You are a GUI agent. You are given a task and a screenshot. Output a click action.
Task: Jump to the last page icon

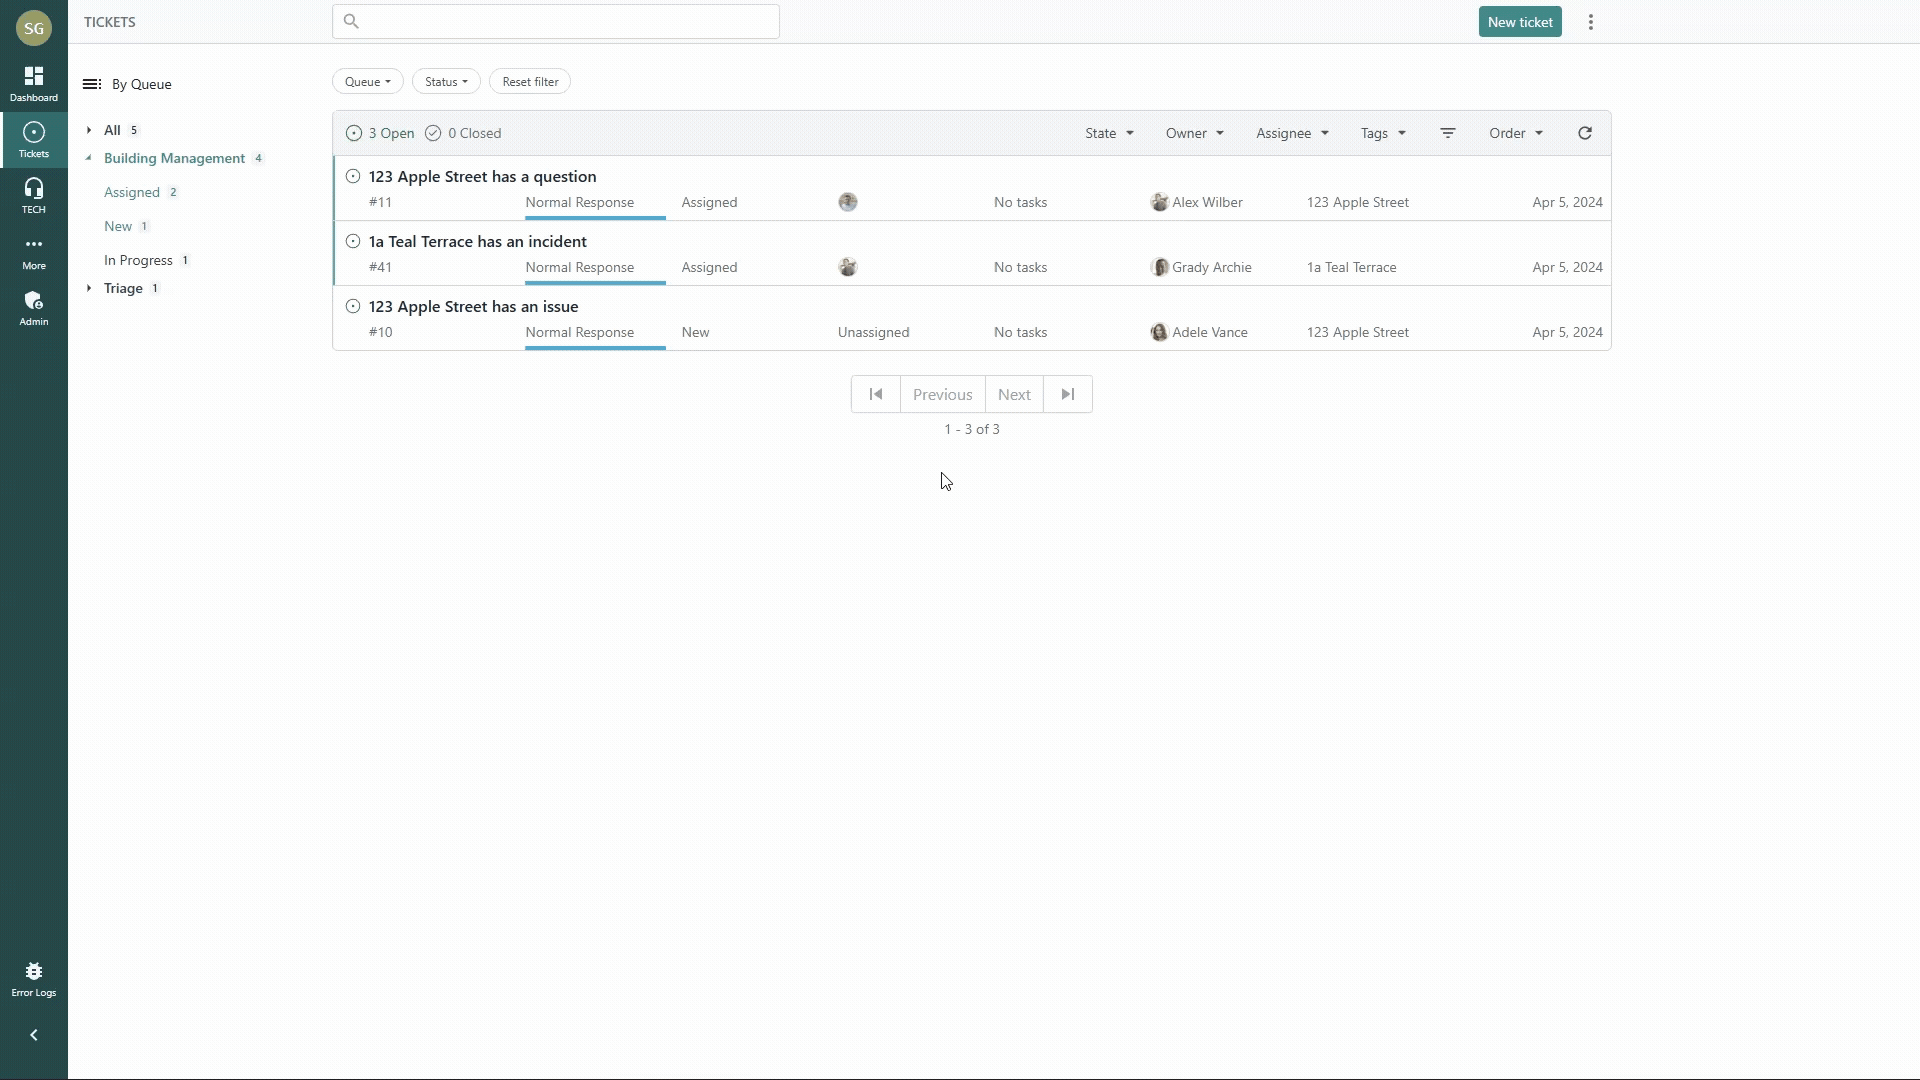(1068, 394)
